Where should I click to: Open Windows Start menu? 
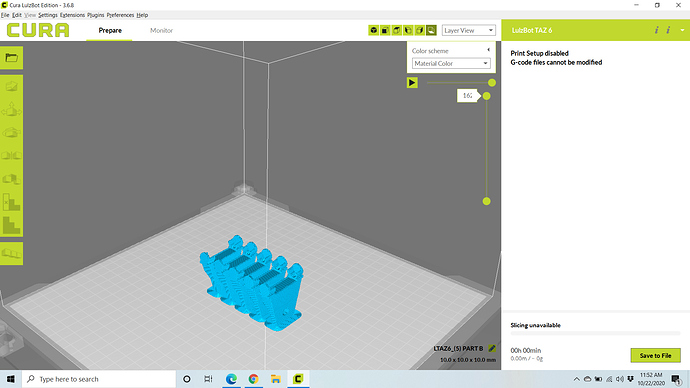click(11, 379)
